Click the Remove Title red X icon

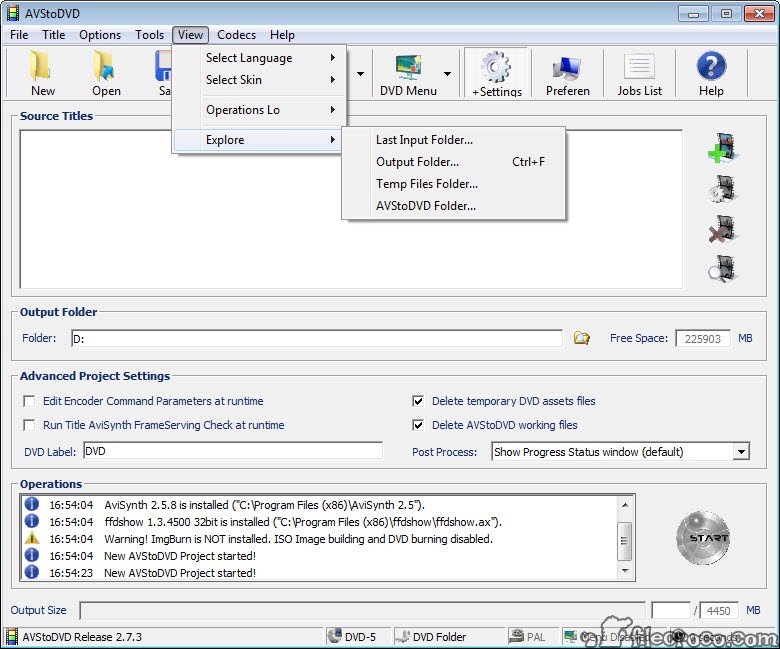(x=723, y=229)
